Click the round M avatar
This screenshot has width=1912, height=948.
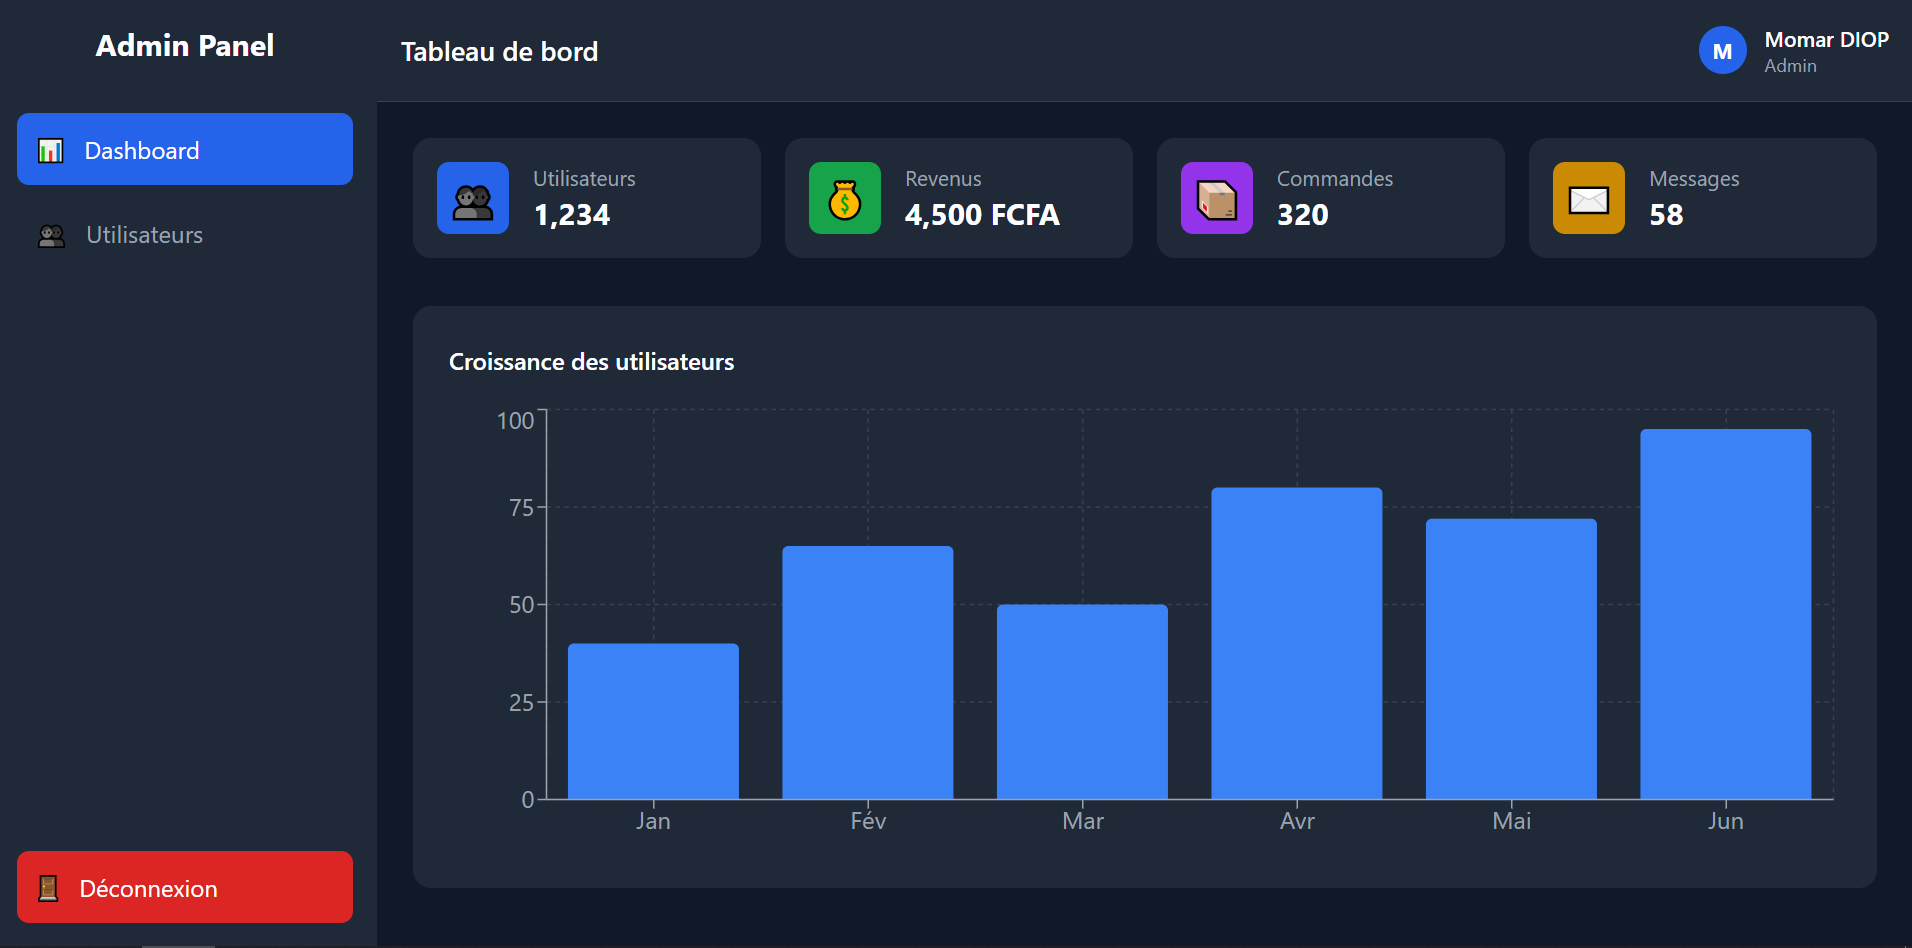pos(1722,51)
